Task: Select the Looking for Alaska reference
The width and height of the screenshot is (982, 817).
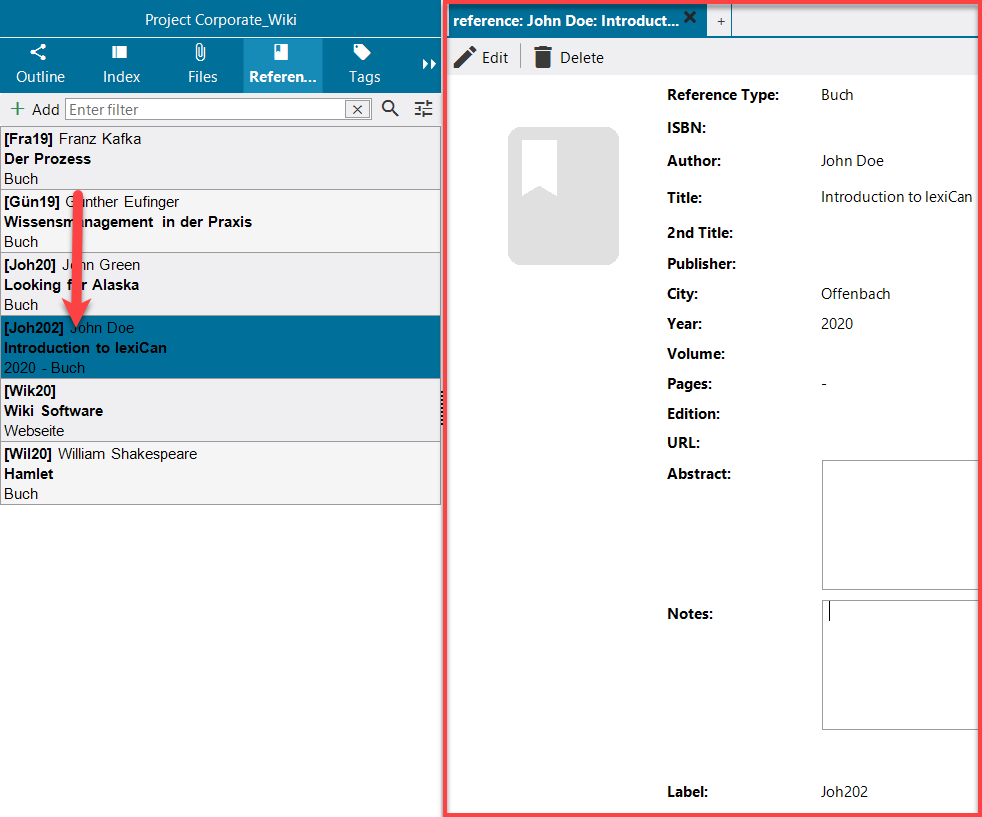Action: (220, 284)
